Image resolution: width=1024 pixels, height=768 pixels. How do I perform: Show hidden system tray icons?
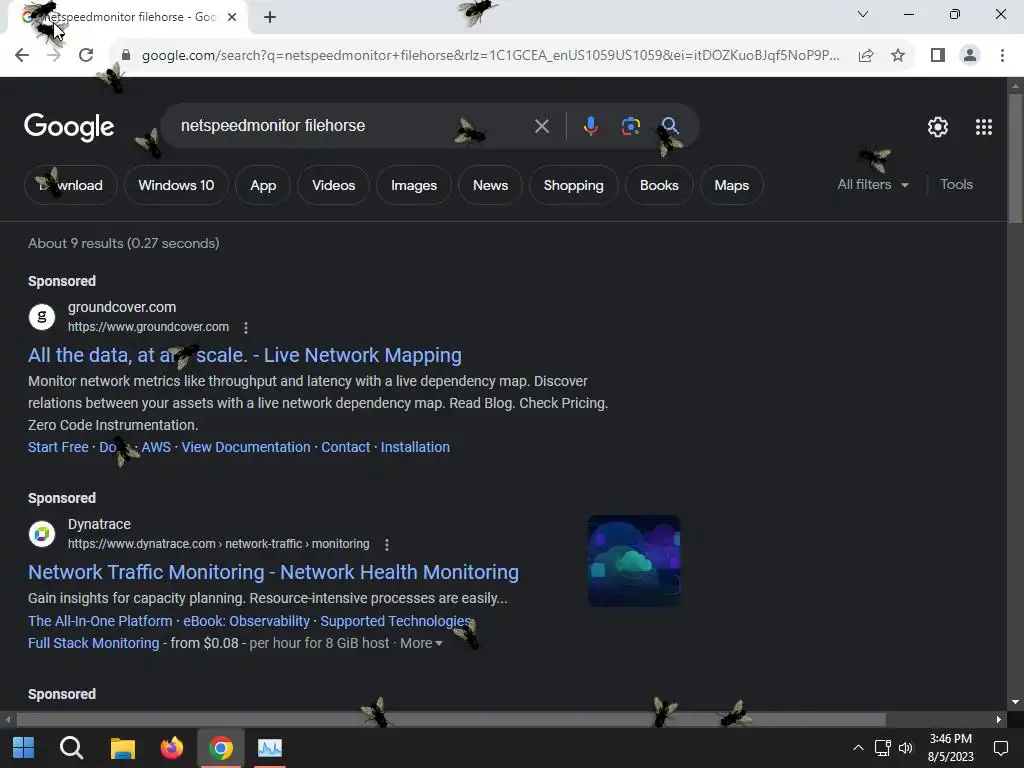click(x=858, y=748)
